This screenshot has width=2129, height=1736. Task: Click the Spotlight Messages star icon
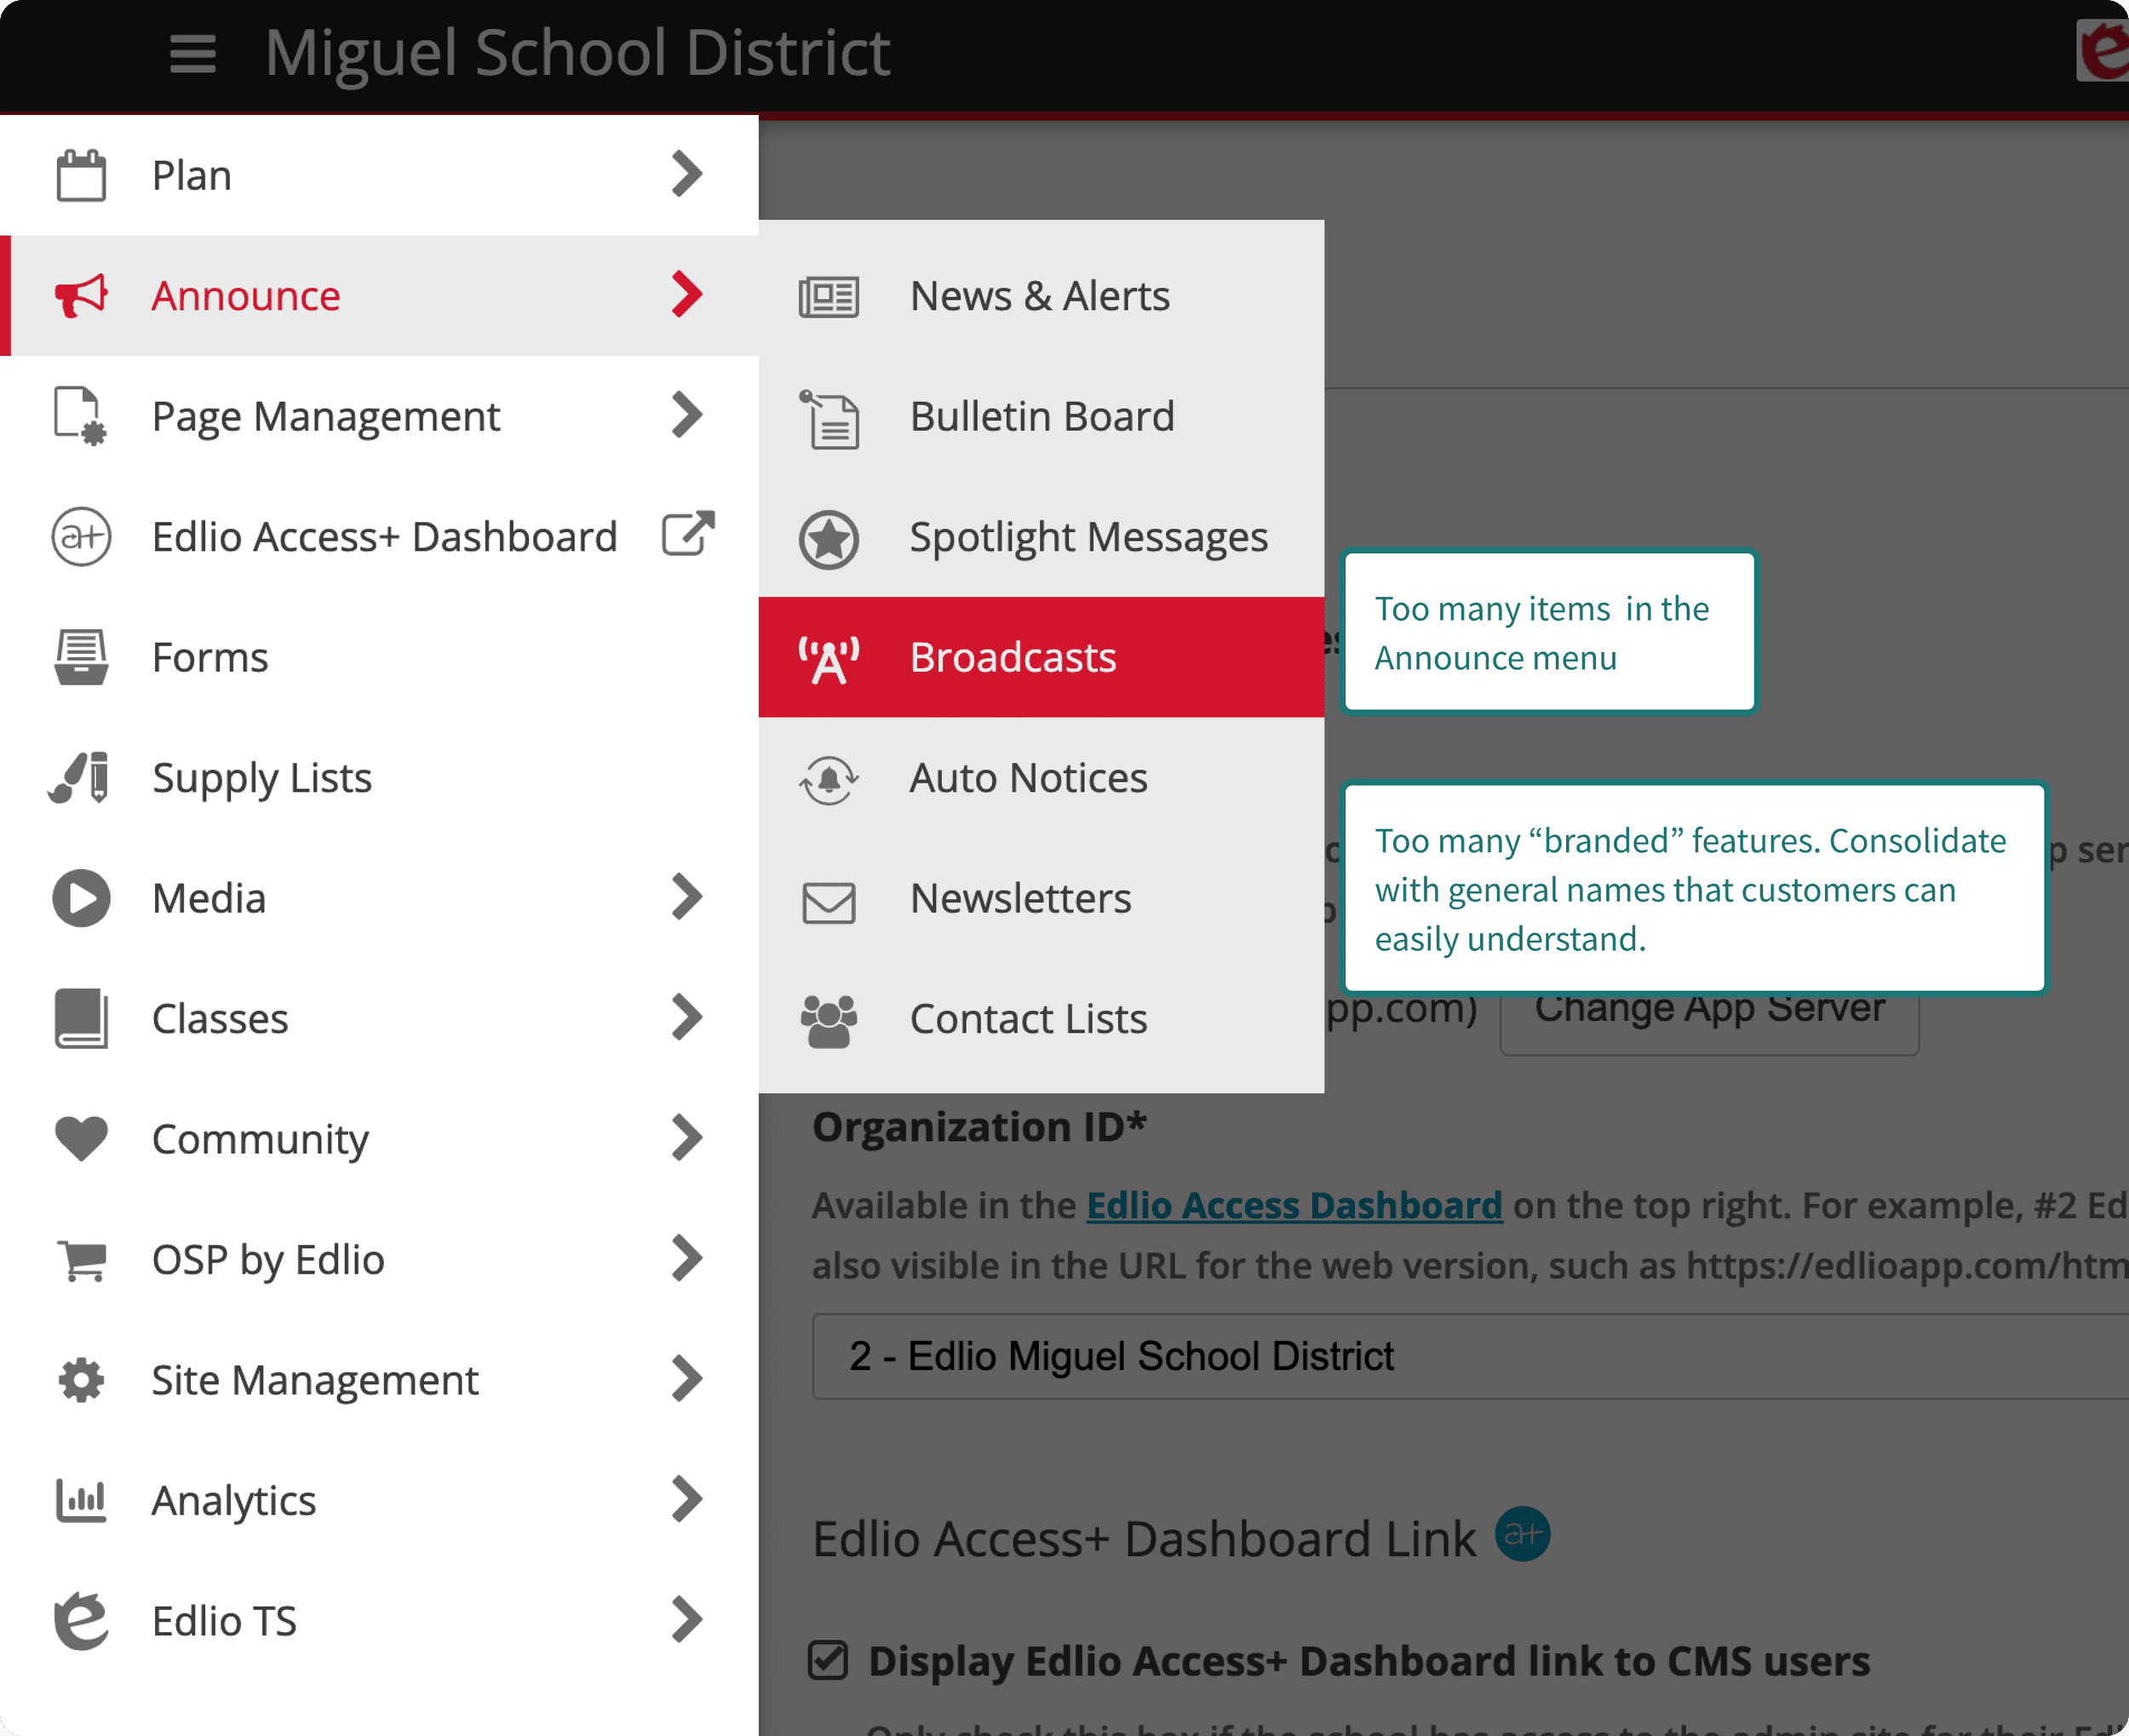(x=828, y=540)
